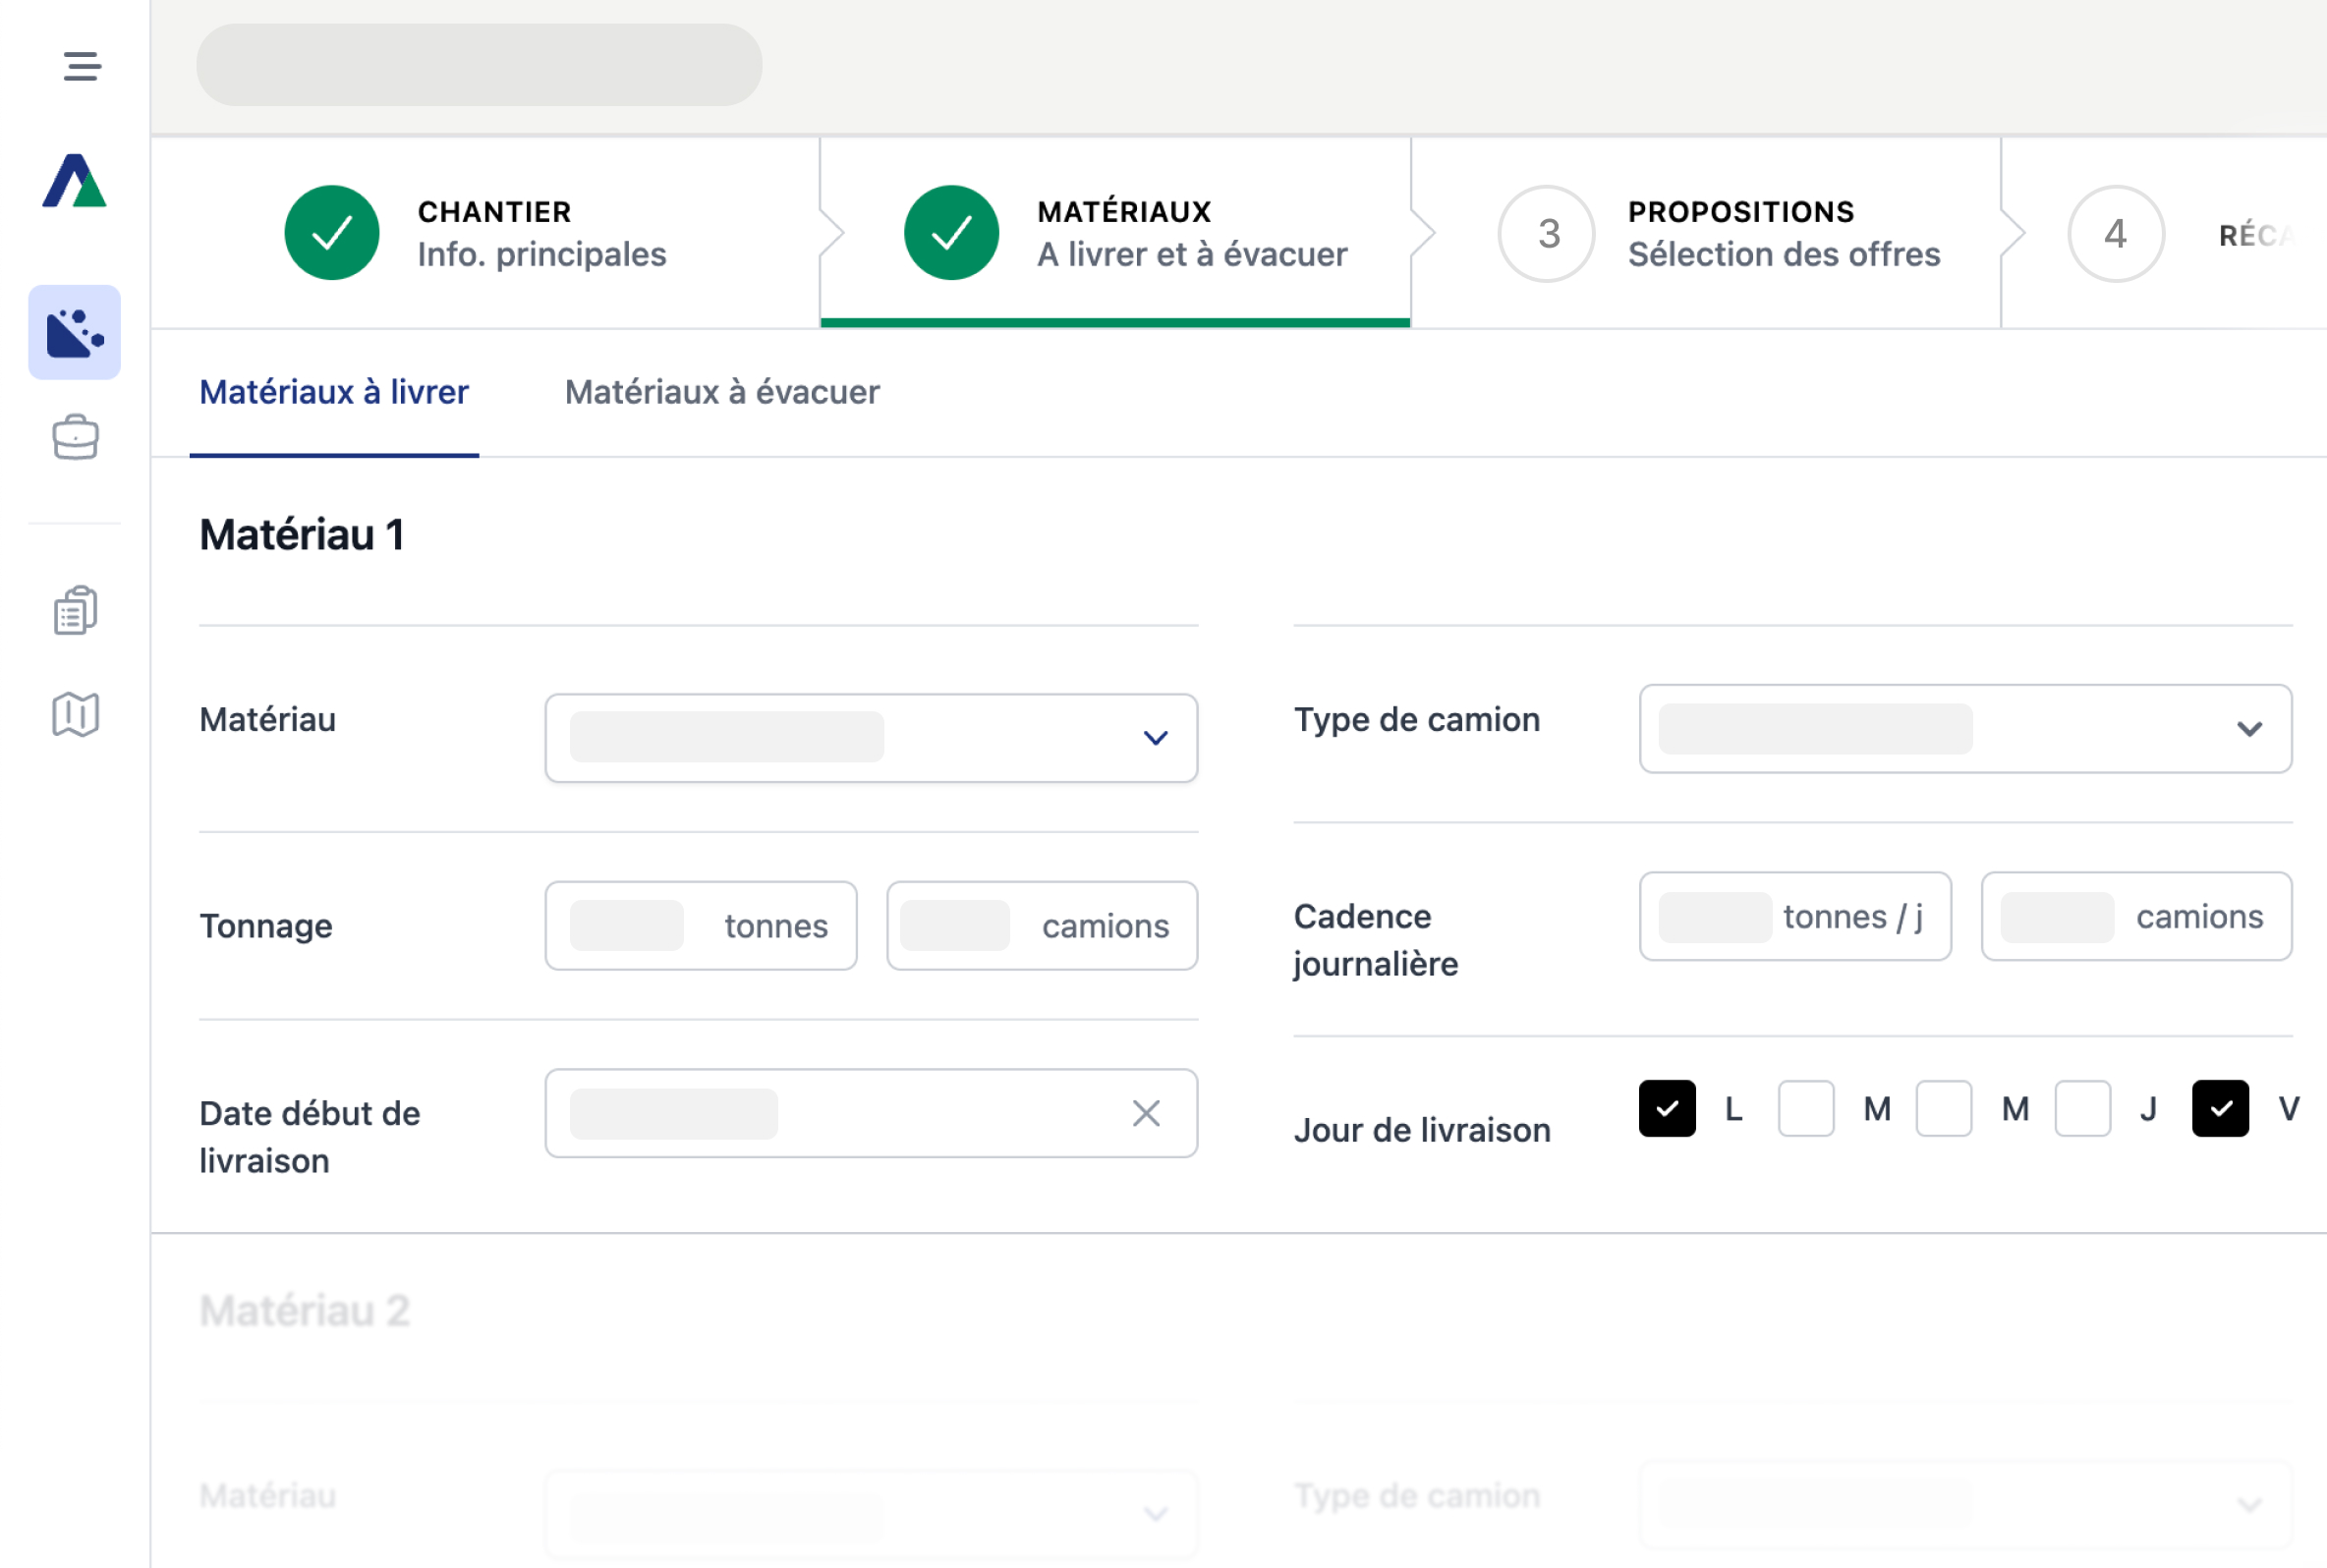2327x1568 pixels.
Task: Check the J (Thursday) delivery checkbox
Action: [2082, 1108]
